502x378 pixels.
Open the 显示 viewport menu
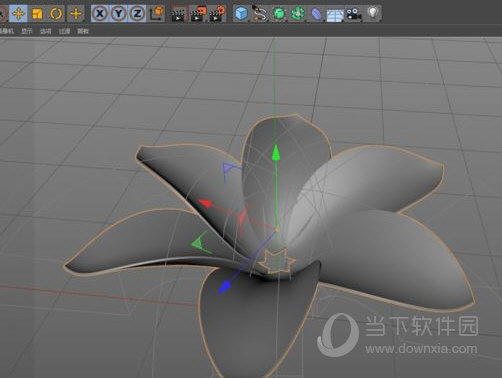[27, 31]
